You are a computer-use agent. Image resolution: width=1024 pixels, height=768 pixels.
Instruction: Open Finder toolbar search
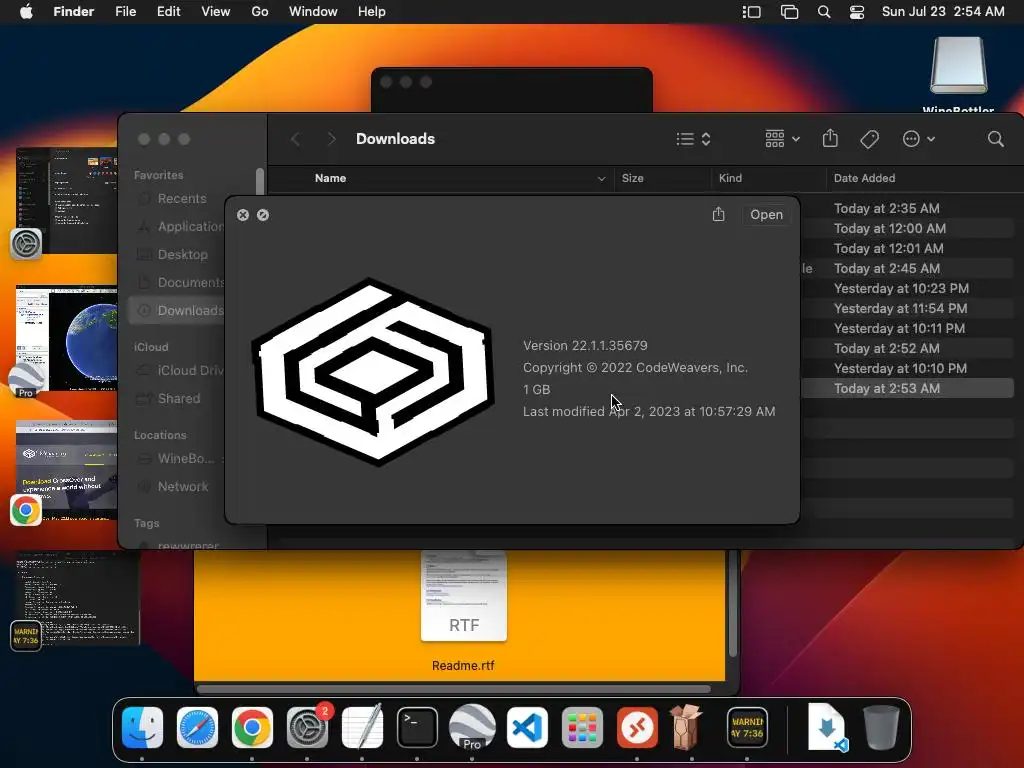coord(995,139)
